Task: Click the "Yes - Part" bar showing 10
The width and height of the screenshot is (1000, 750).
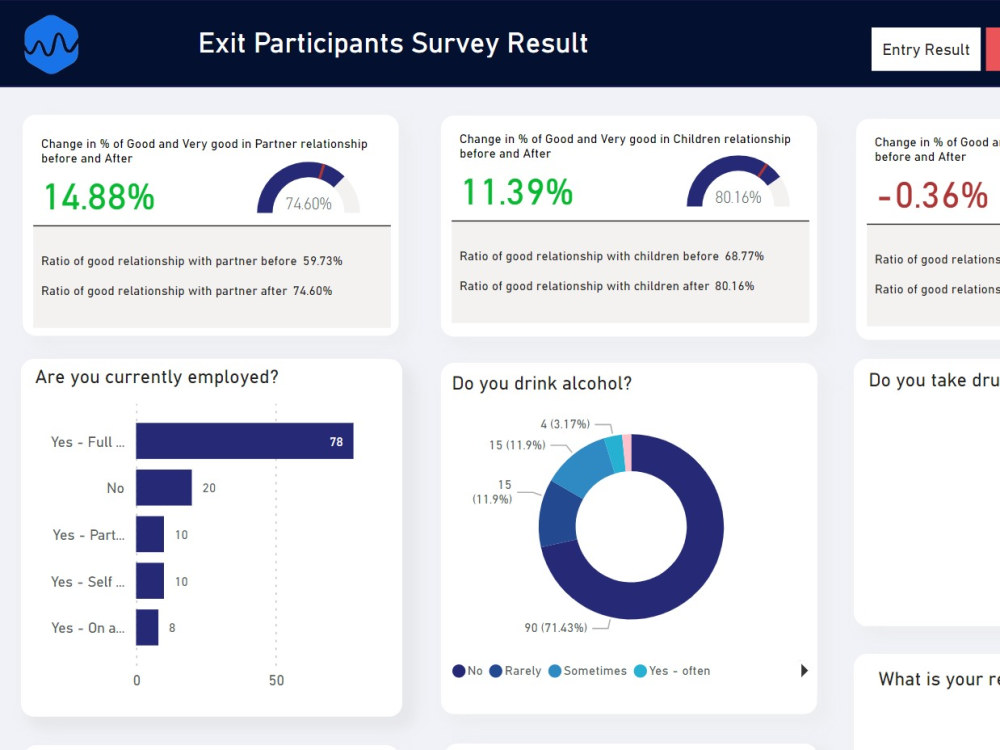Action: 152,535
